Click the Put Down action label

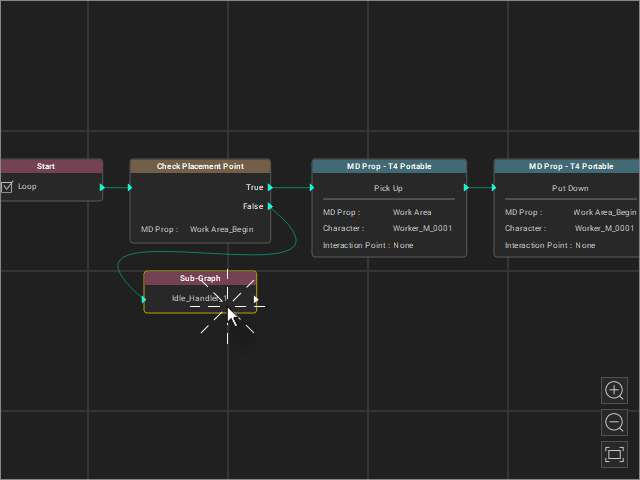point(570,188)
